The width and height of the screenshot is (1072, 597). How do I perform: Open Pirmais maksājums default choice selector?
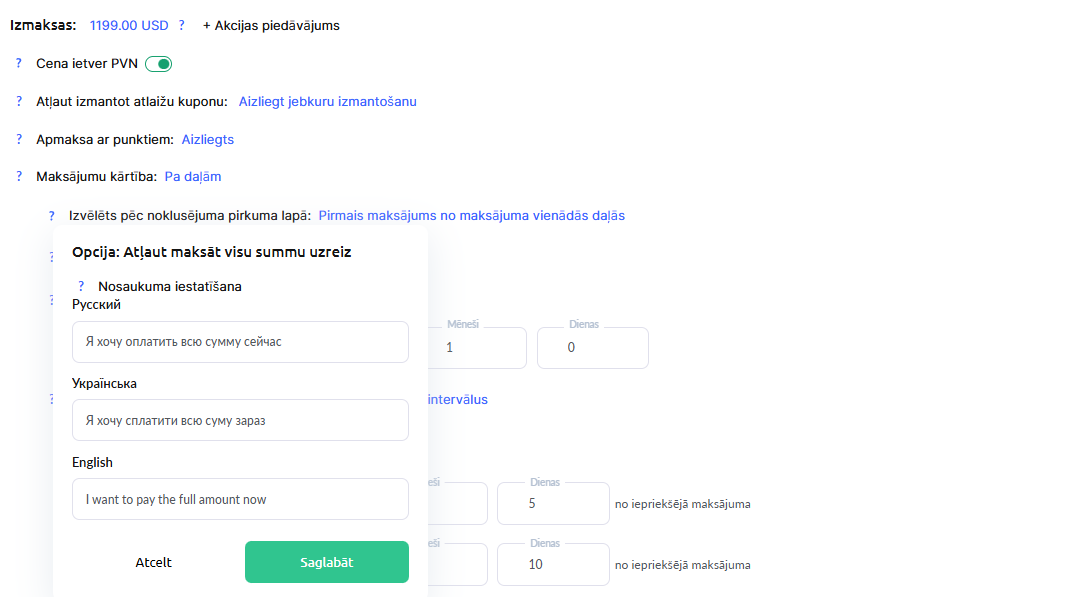click(471, 215)
